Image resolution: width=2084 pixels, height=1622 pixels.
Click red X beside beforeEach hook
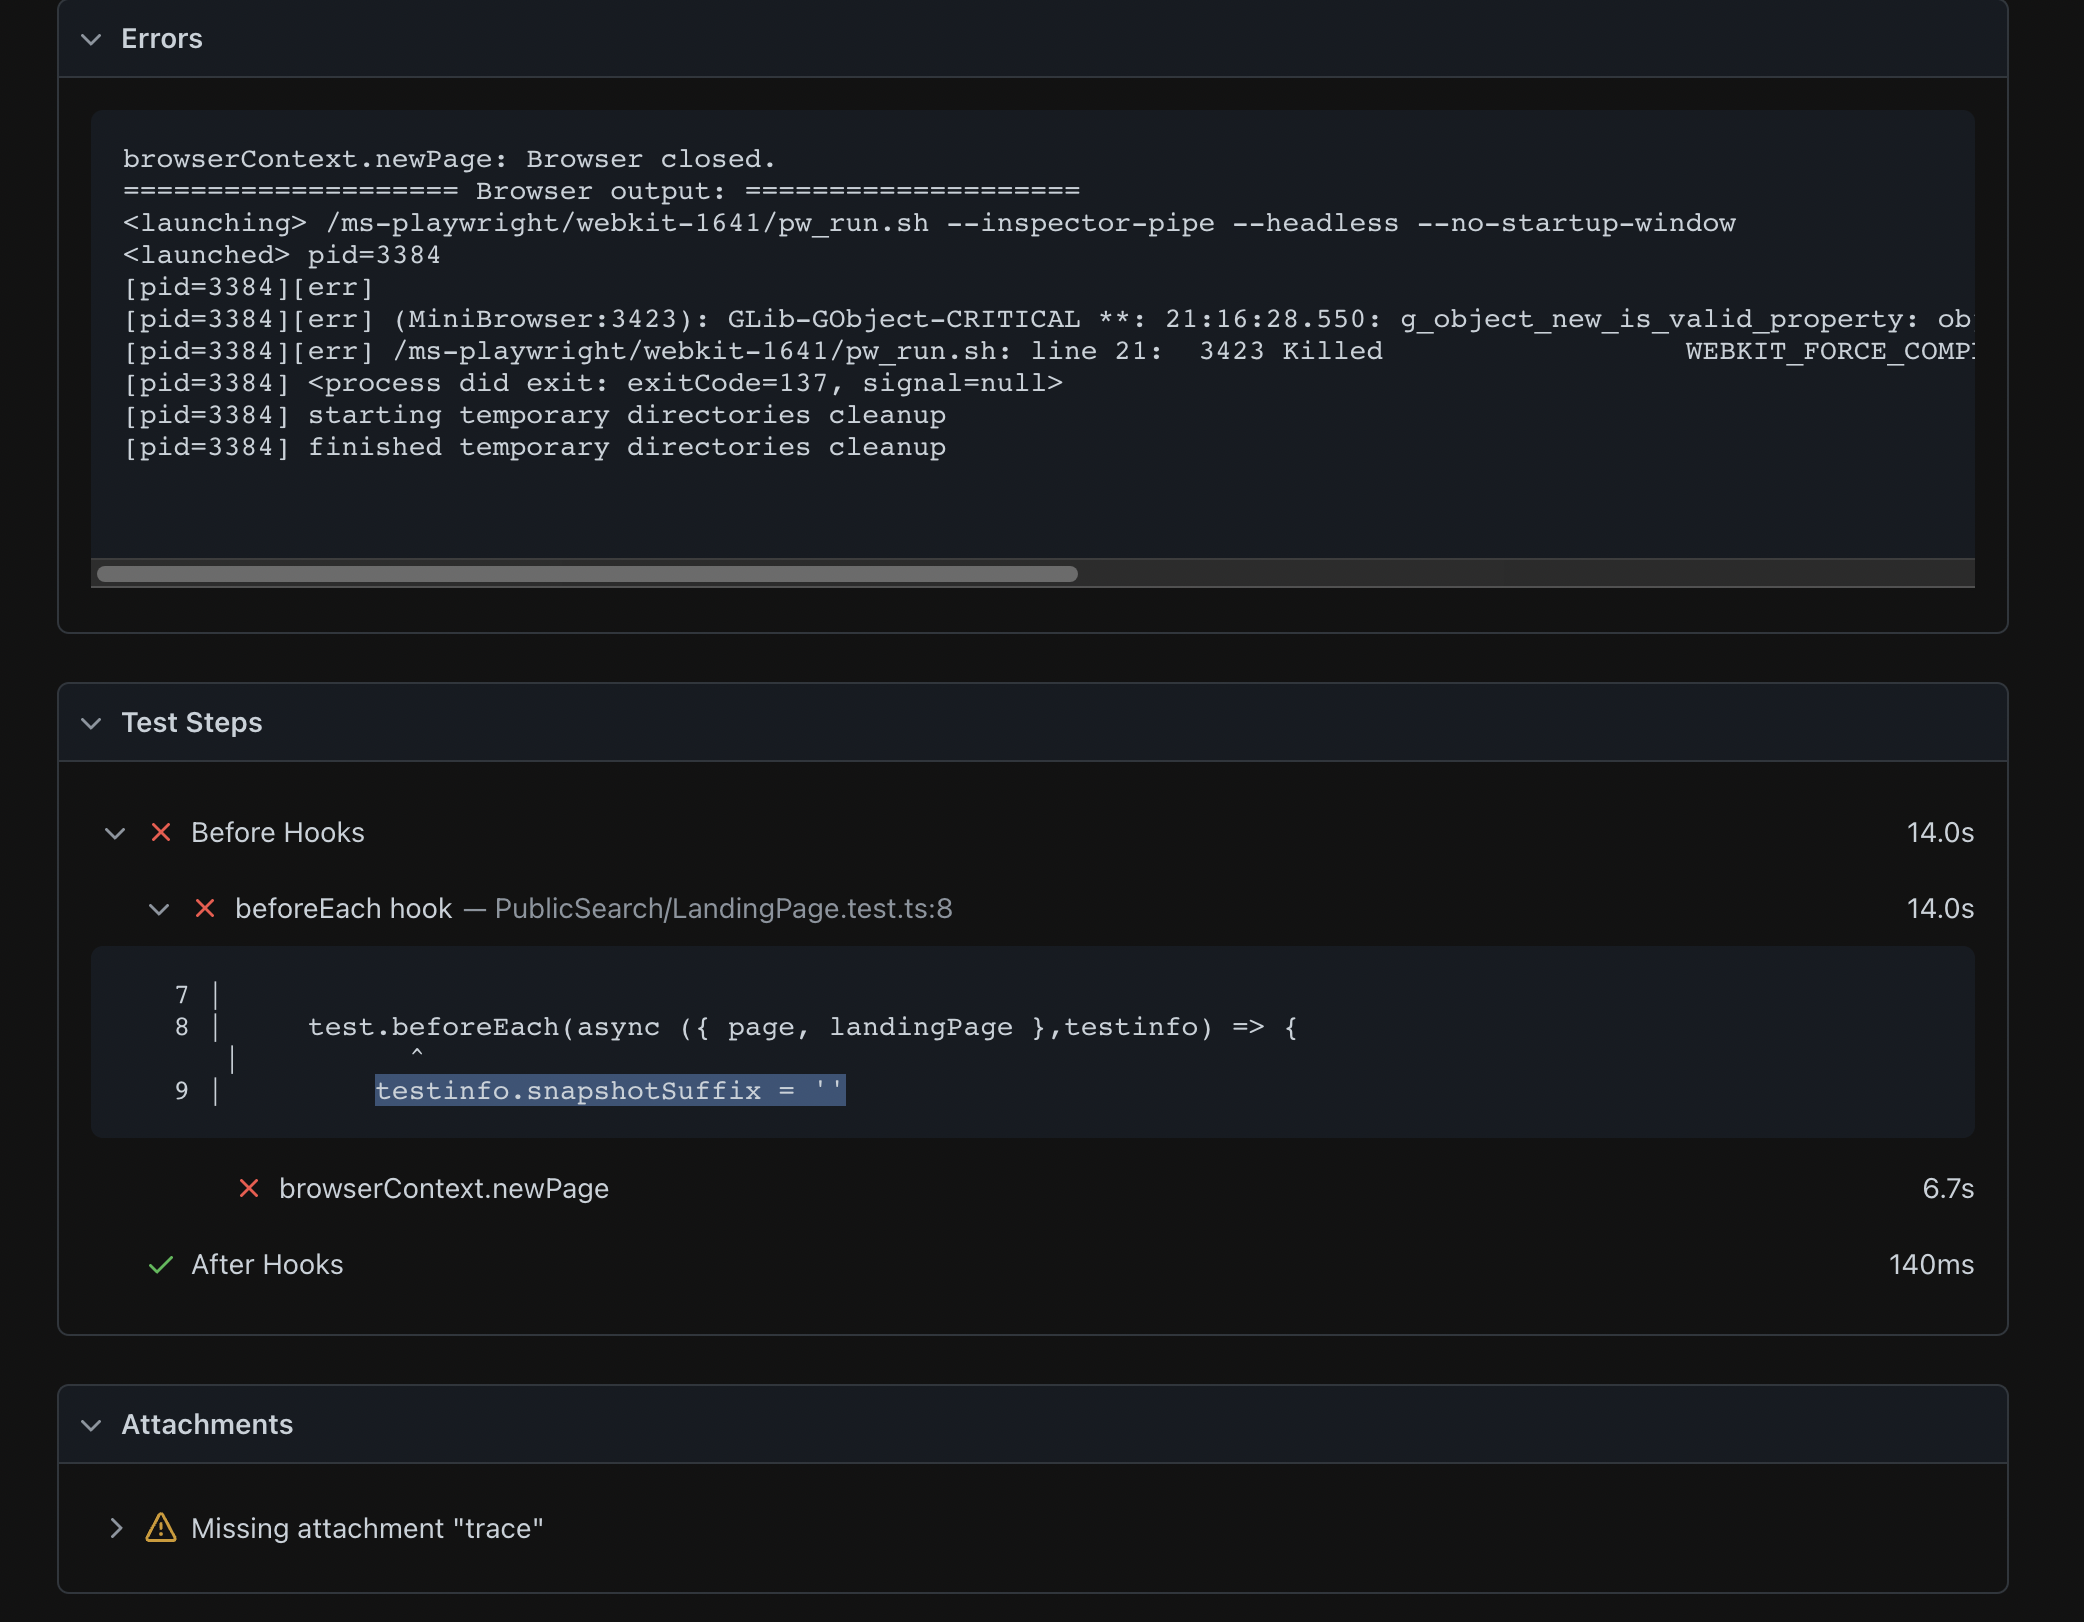[205, 909]
